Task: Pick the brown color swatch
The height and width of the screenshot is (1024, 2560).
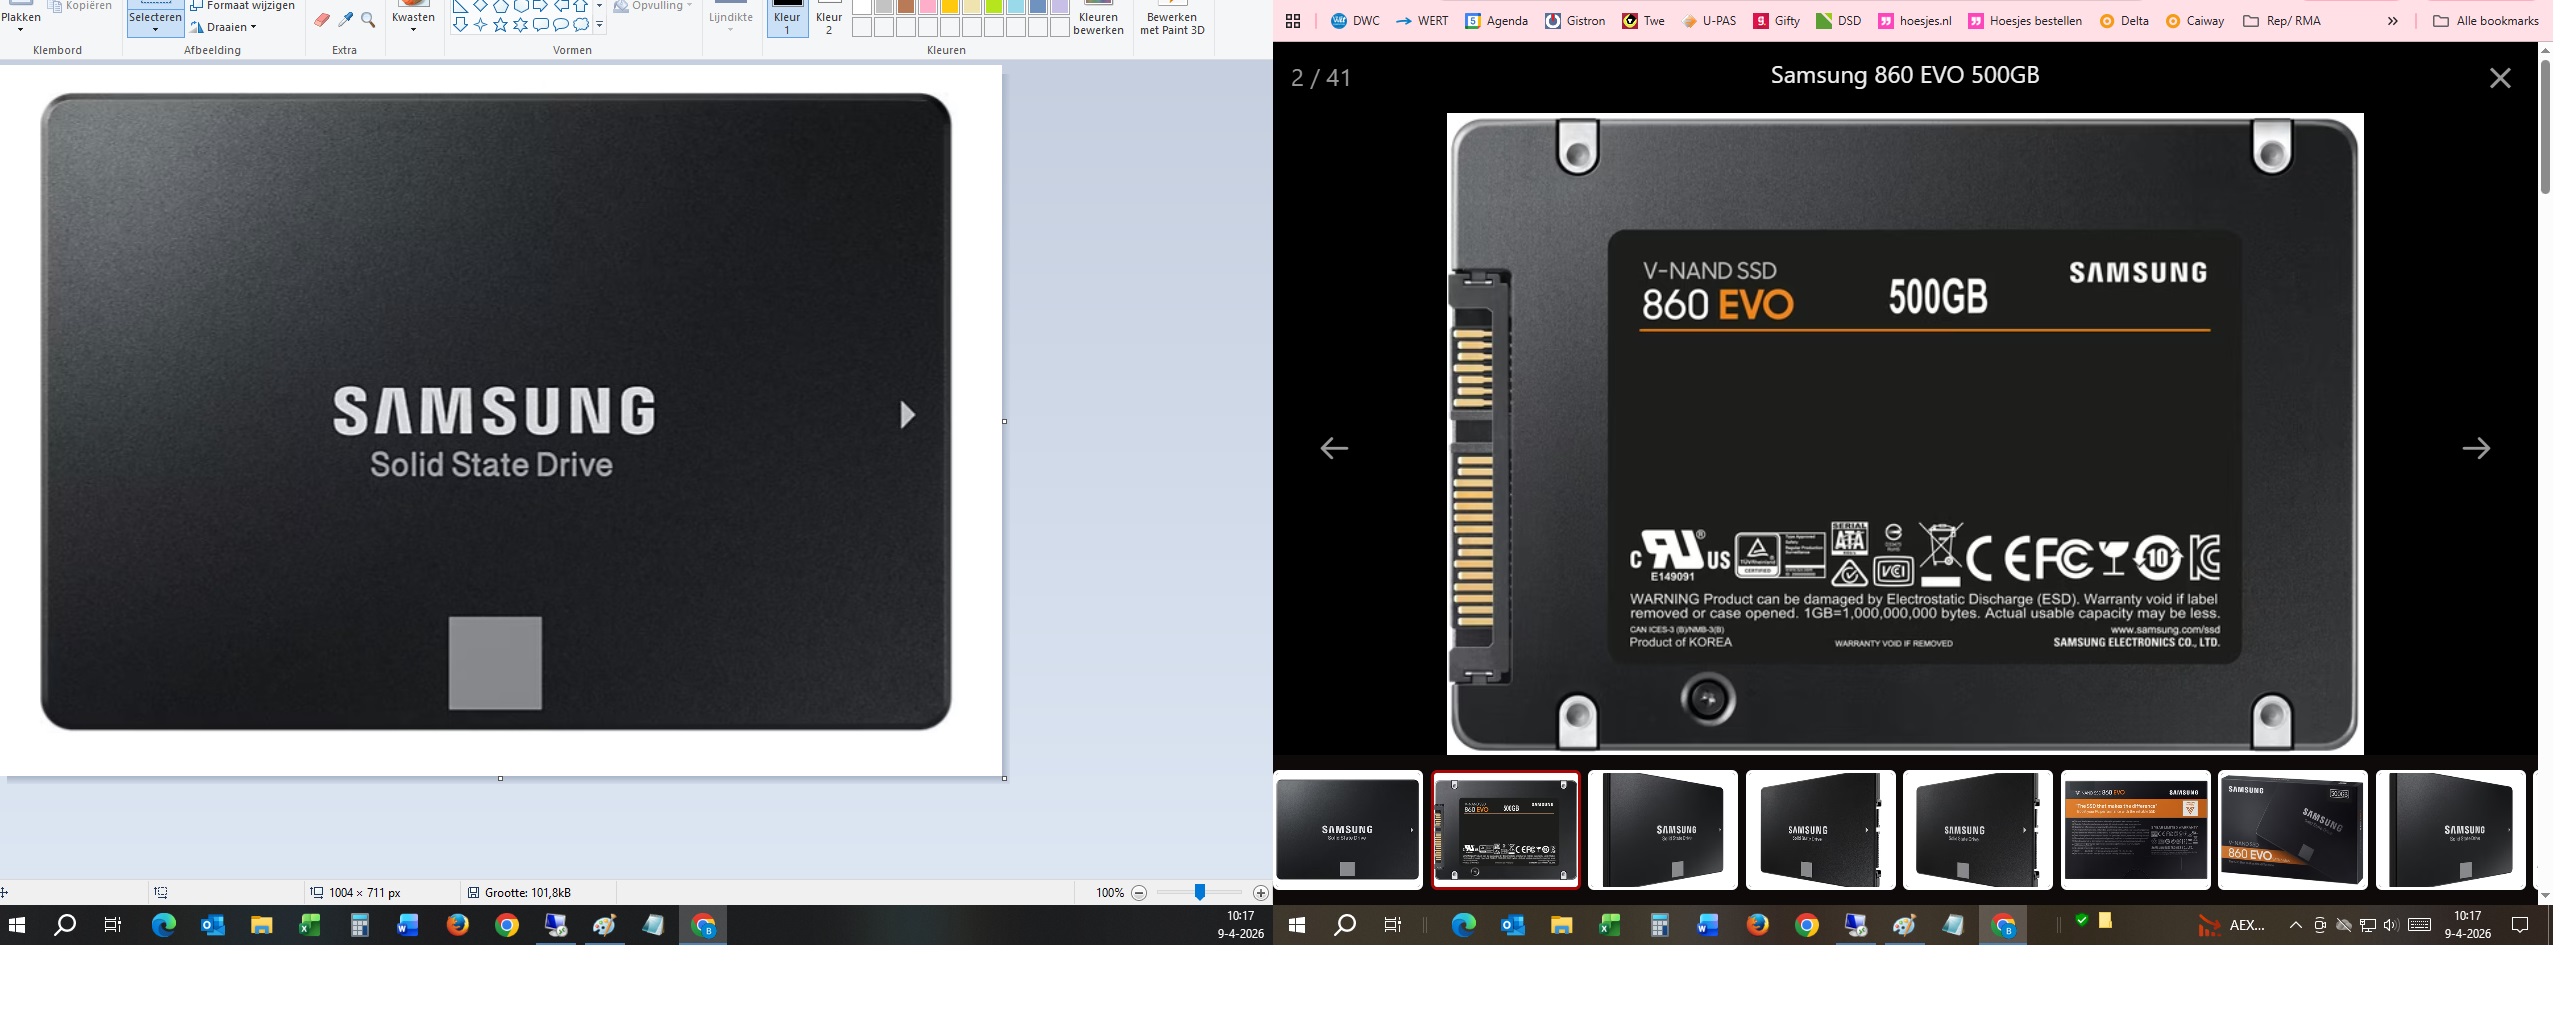Action: click(x=906, y=6)
